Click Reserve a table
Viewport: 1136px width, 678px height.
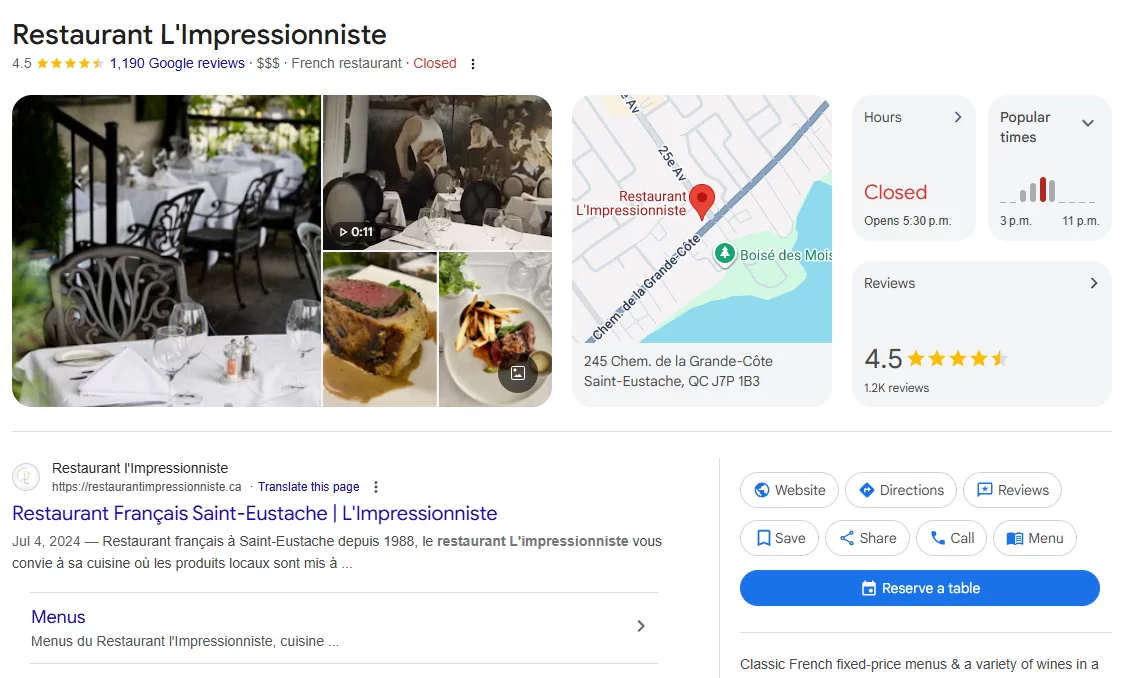click(x=919, y=588)
